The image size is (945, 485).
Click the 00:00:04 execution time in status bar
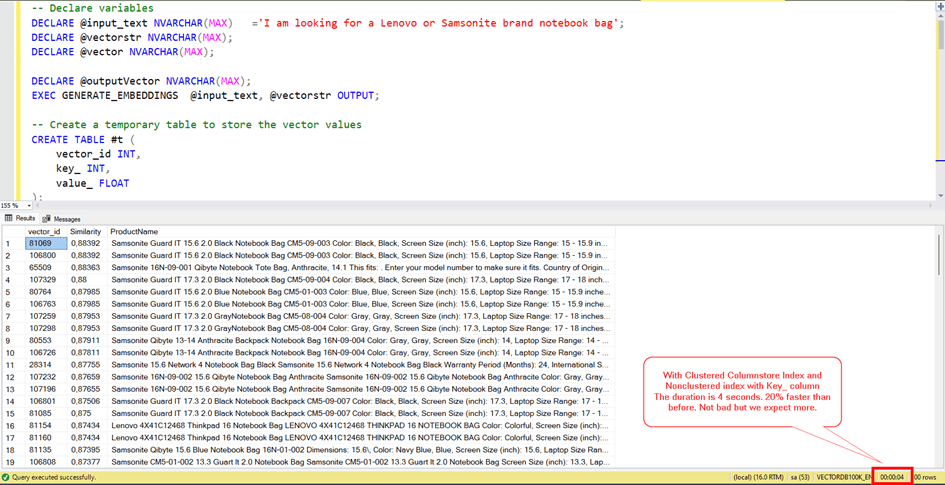pos(890,478)
